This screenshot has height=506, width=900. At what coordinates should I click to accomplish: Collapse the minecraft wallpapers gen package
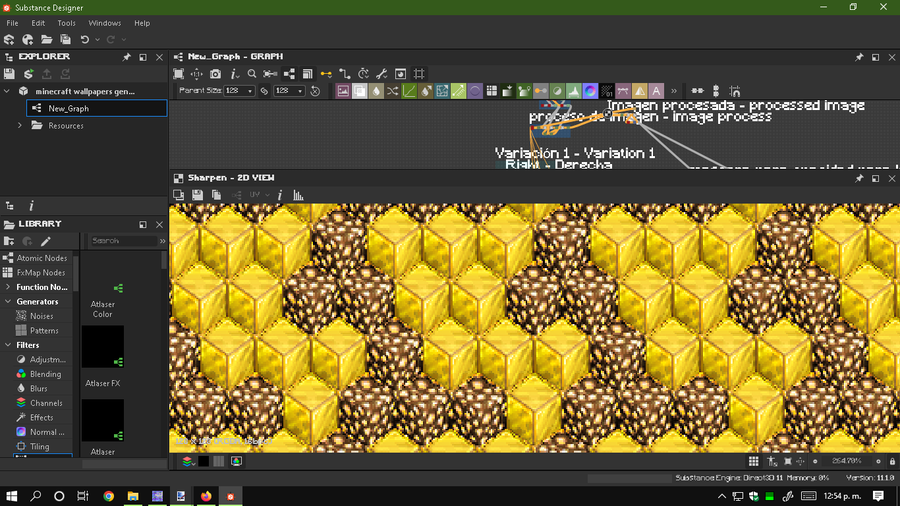(x=7, y=91)
